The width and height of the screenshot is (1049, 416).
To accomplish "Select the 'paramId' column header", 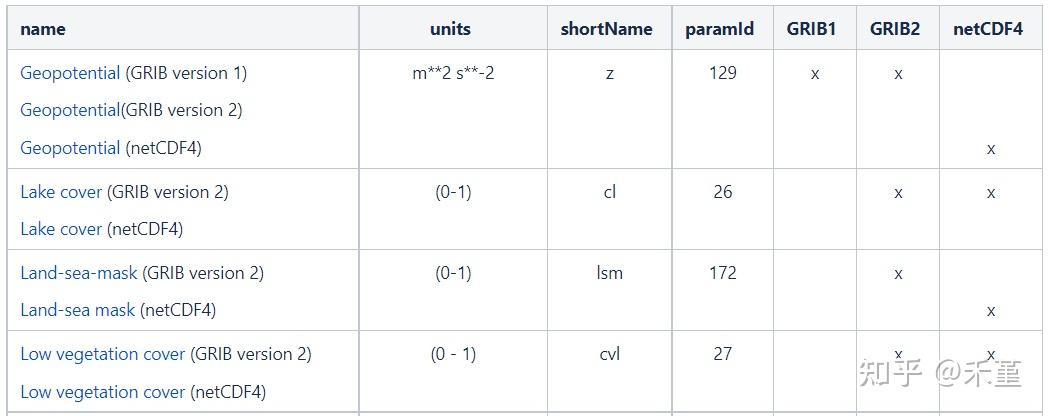I will [720, 29].
